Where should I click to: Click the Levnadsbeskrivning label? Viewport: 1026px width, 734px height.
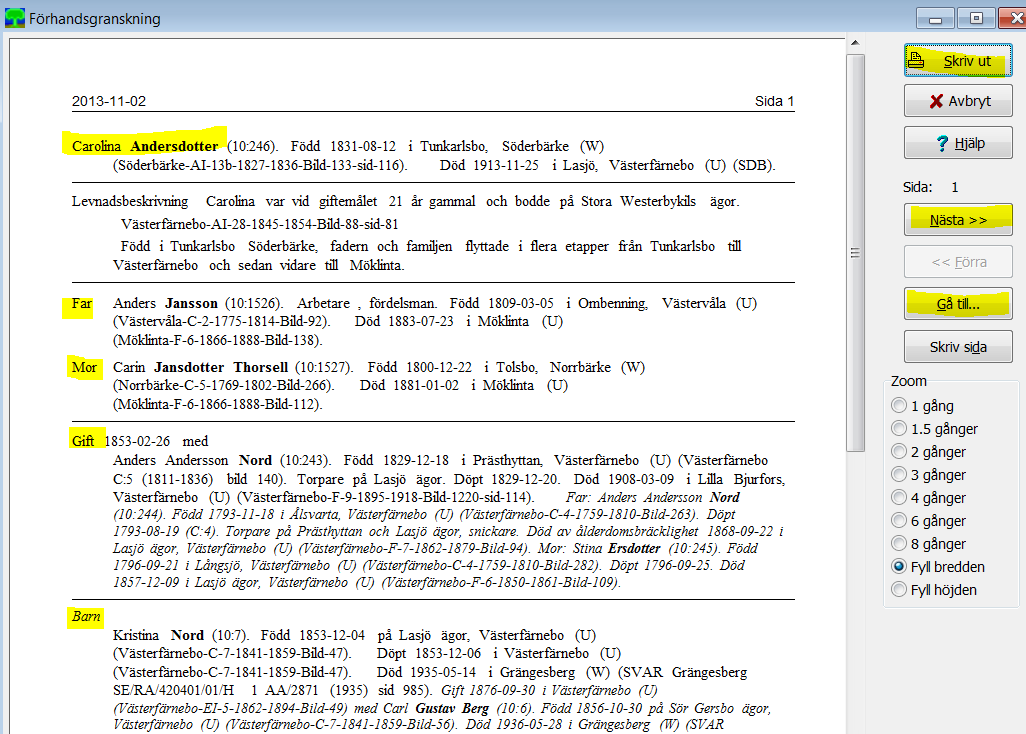(x=130, y=201)
